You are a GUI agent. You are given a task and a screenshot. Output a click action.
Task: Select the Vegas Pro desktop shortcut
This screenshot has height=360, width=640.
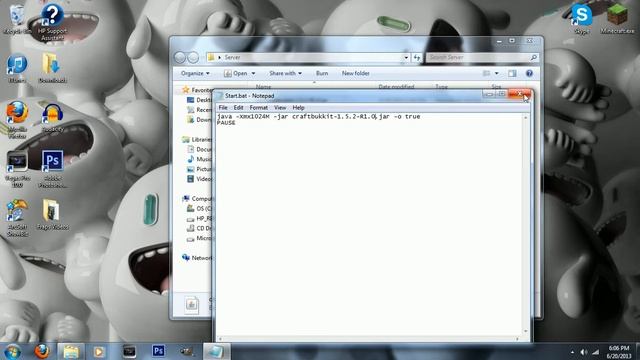point(17,169)
